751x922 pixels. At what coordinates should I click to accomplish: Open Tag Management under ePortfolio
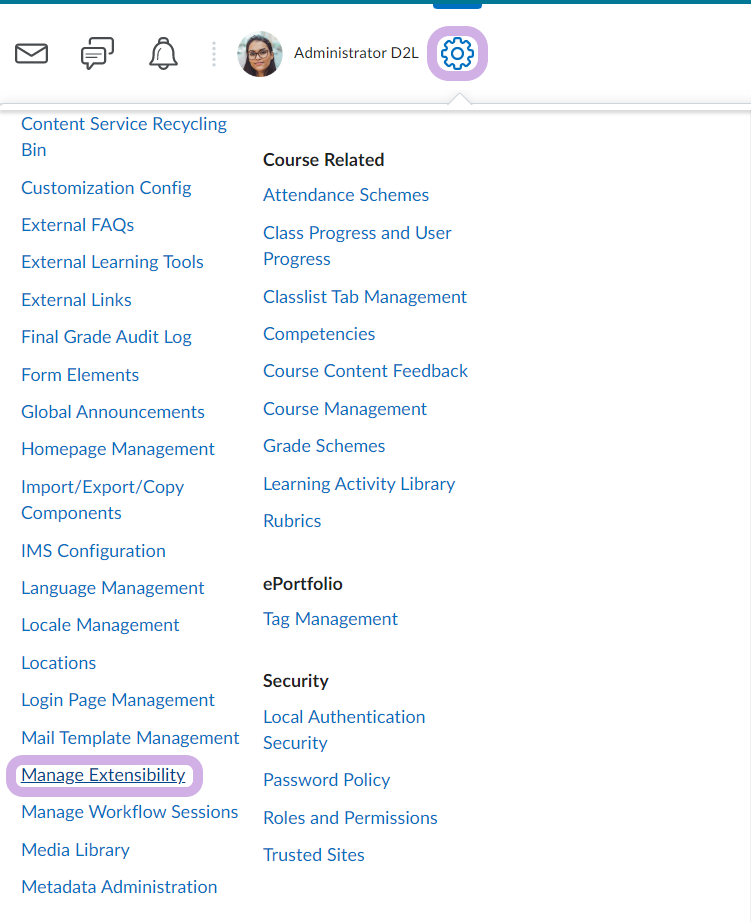(x=330, y=619)
